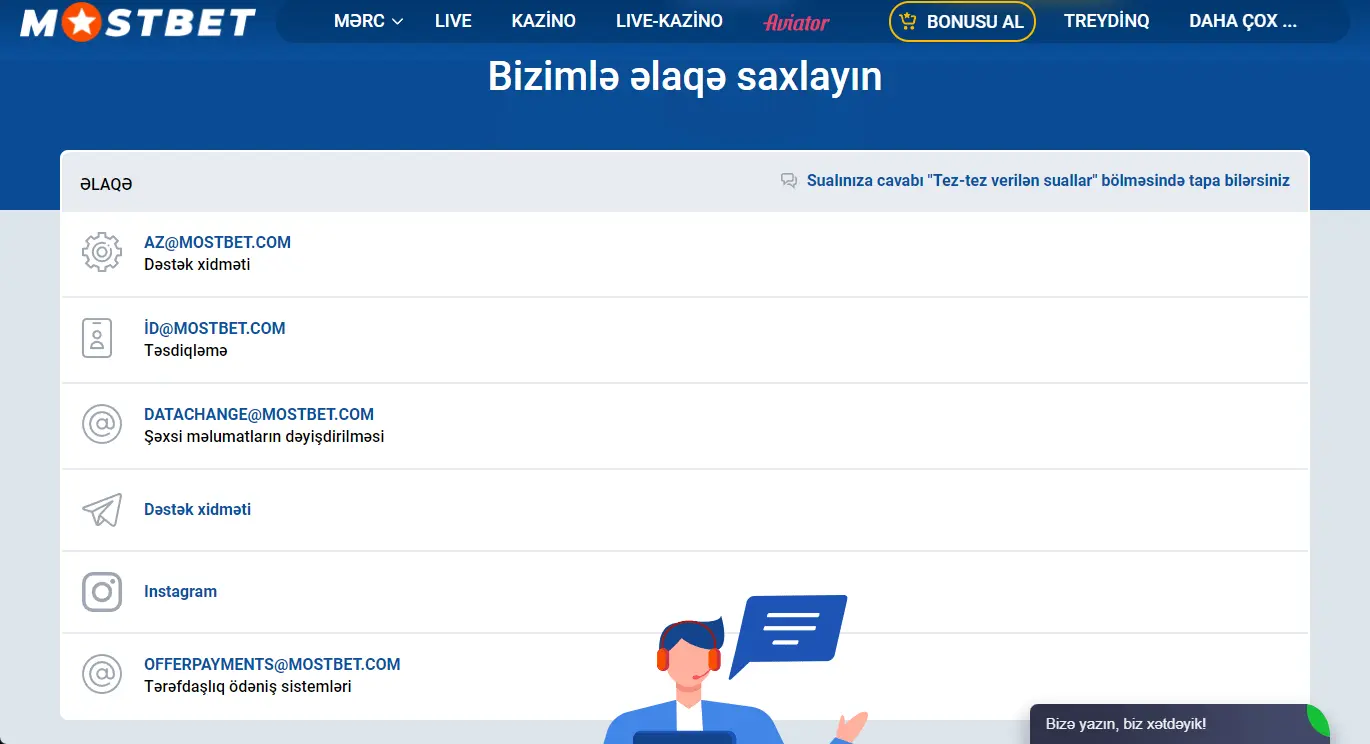Screen dimensions: 1370x744
Task: Click the chat bubbles icon near FAQ link
Action: (x=789, y=181)
